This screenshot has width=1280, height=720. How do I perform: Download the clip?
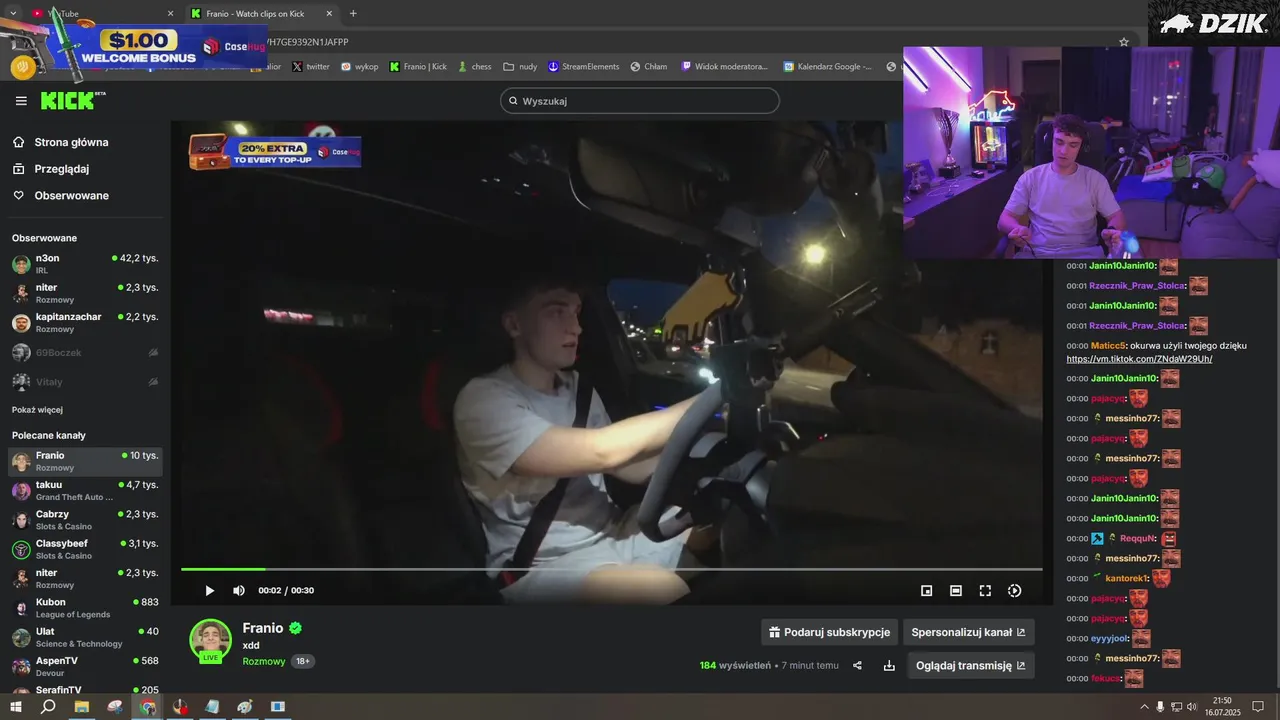coord(889,665)
